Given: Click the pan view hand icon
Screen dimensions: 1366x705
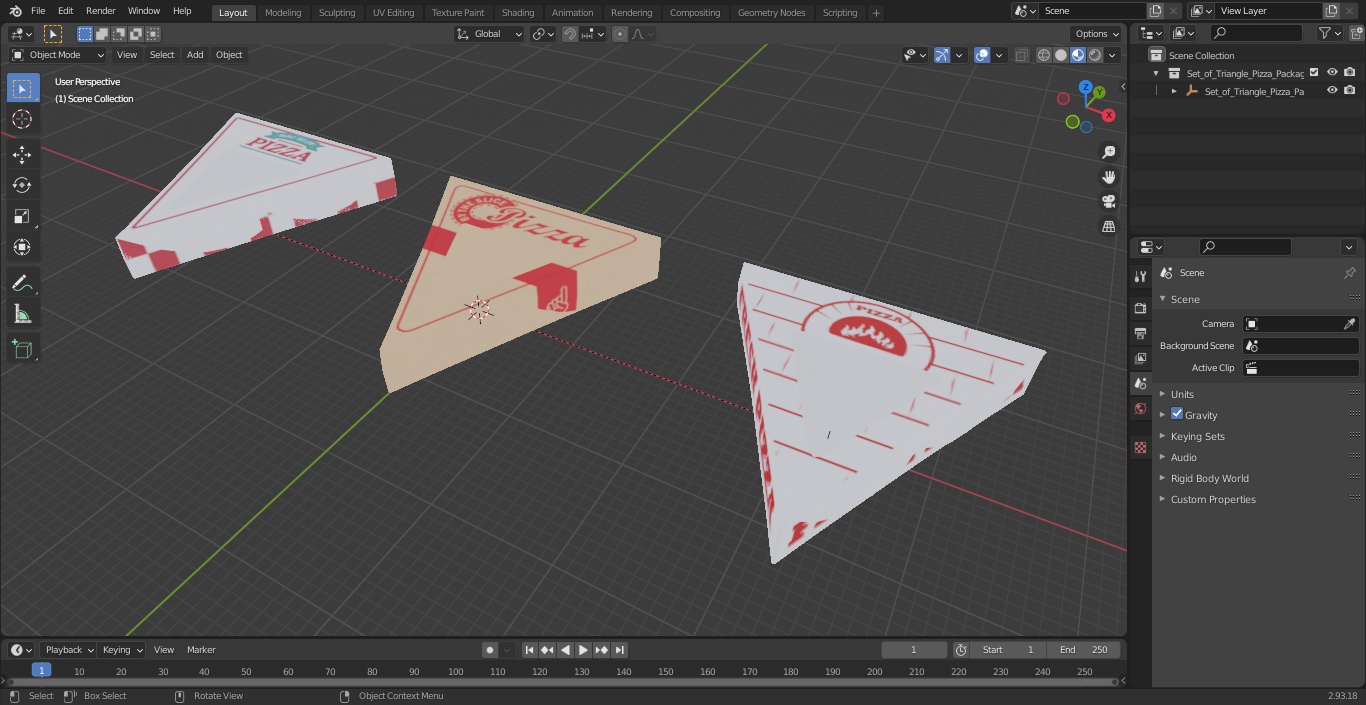Looking at the screenshot, I should click(1108, 177).
